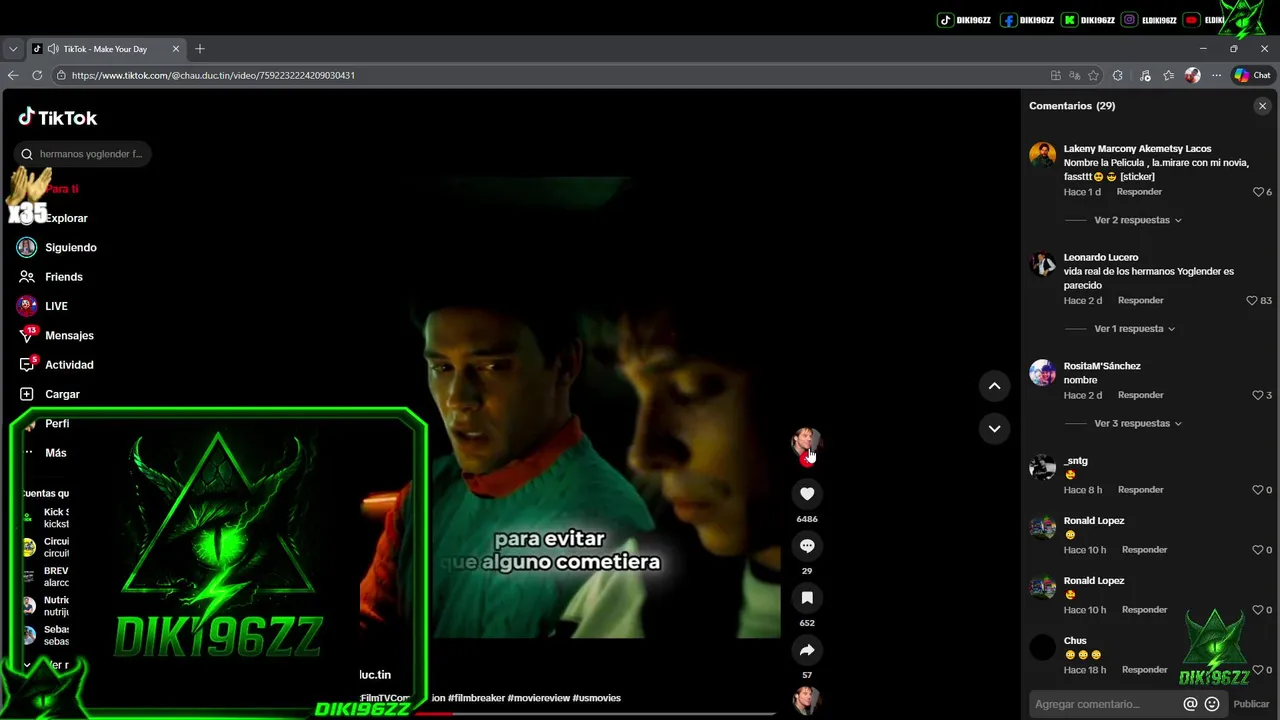The width and height of the screenshot is (1280, 720).
Task: Refresh the page
Action: (37, 75)
